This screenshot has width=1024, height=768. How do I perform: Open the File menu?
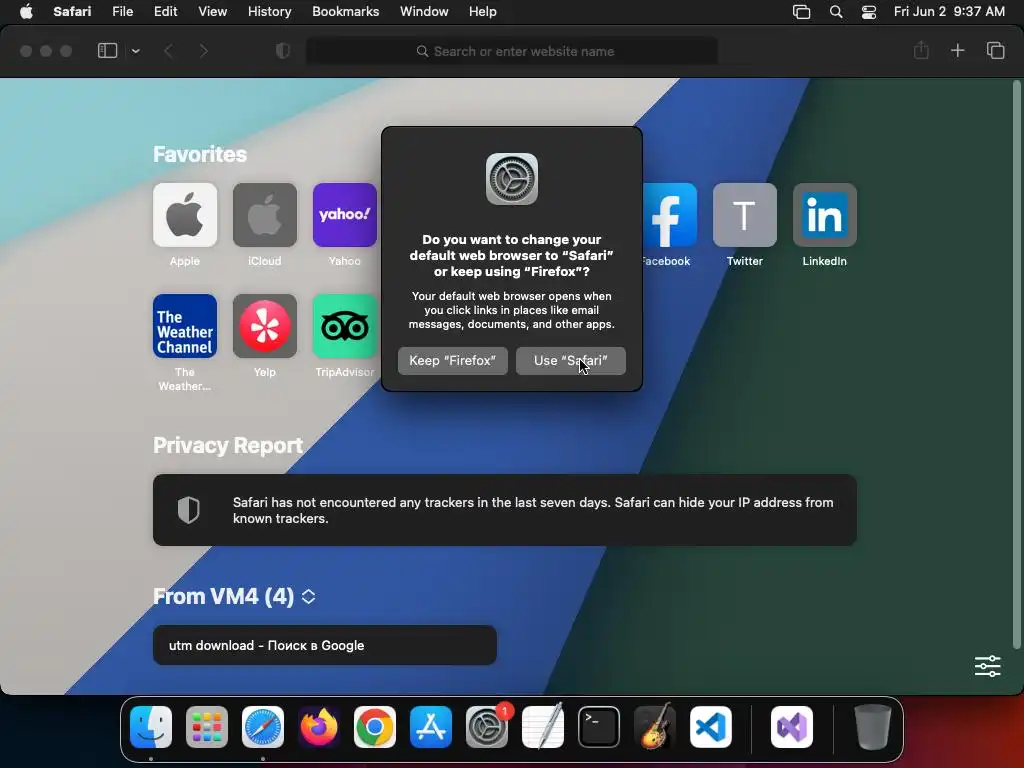tap(122, 12)
